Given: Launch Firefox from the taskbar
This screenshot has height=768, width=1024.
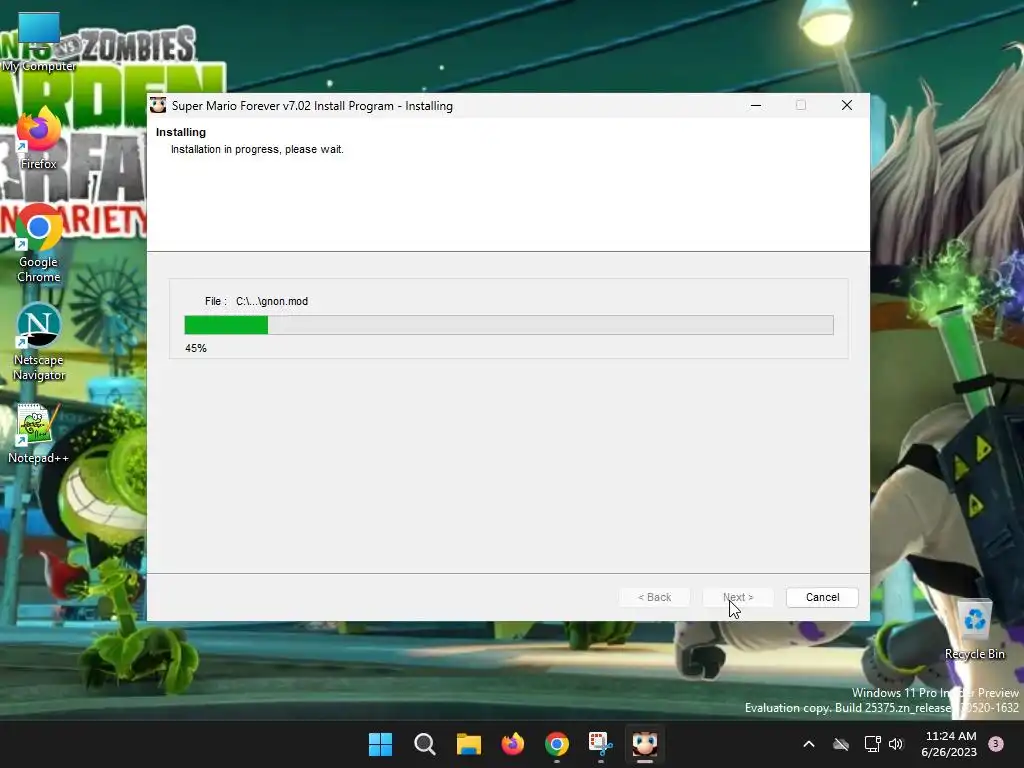Looking at the screenshot, I should click(513, 744).
